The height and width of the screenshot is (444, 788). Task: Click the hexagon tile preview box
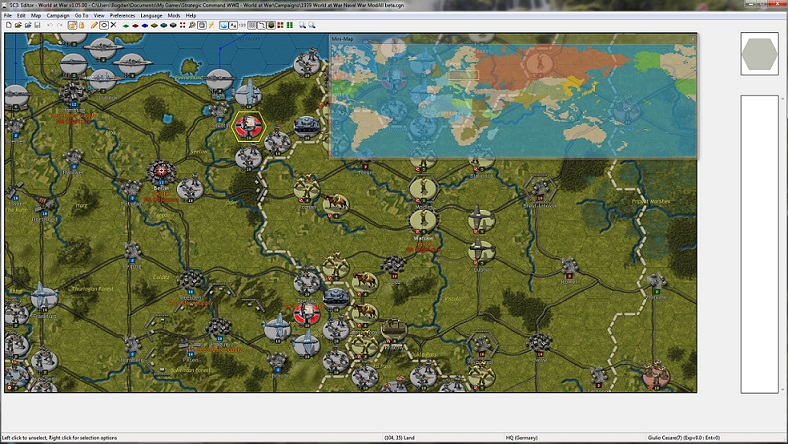click(x=759, y=54)
